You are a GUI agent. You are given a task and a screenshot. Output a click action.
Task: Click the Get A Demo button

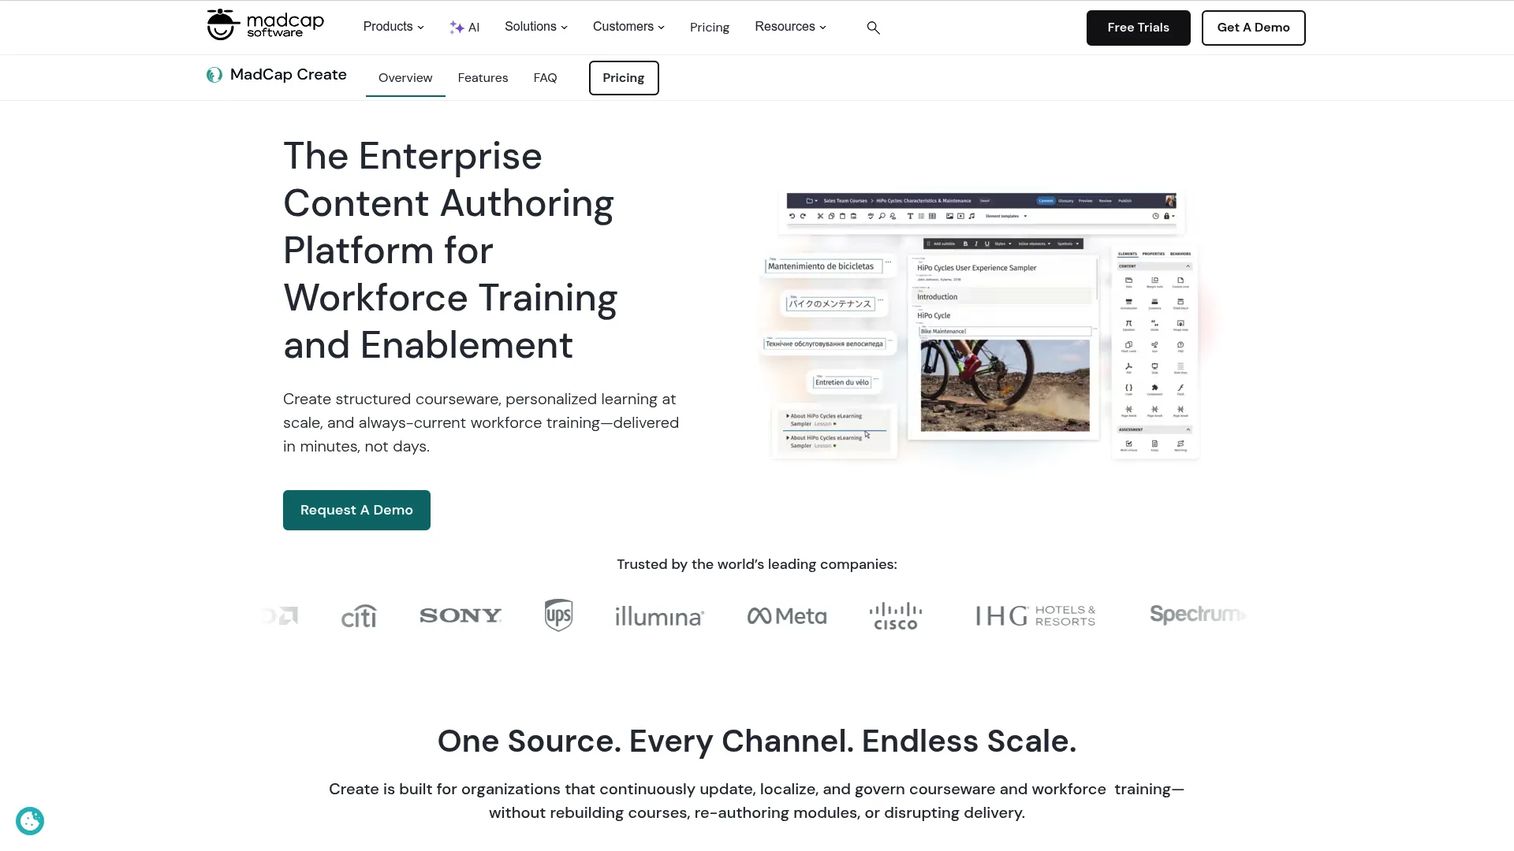(x=1253, y=28)
